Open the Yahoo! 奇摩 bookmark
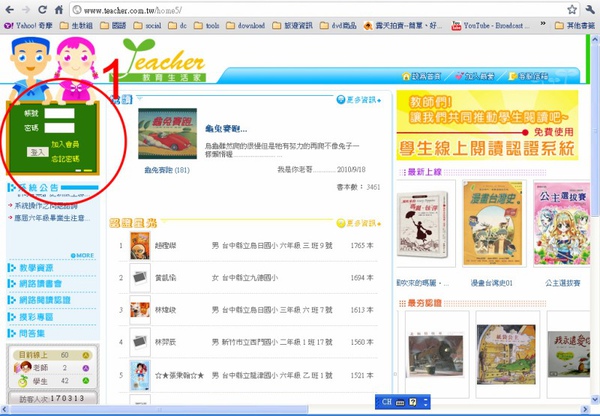Screen dimensions: 600x416 [x=28, y=26]
